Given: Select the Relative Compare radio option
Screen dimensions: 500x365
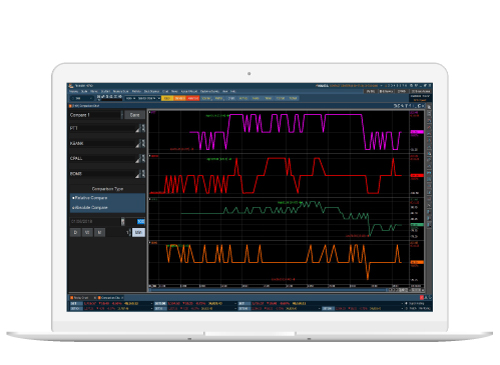Looking at the screenshot, I should [90, 198].
